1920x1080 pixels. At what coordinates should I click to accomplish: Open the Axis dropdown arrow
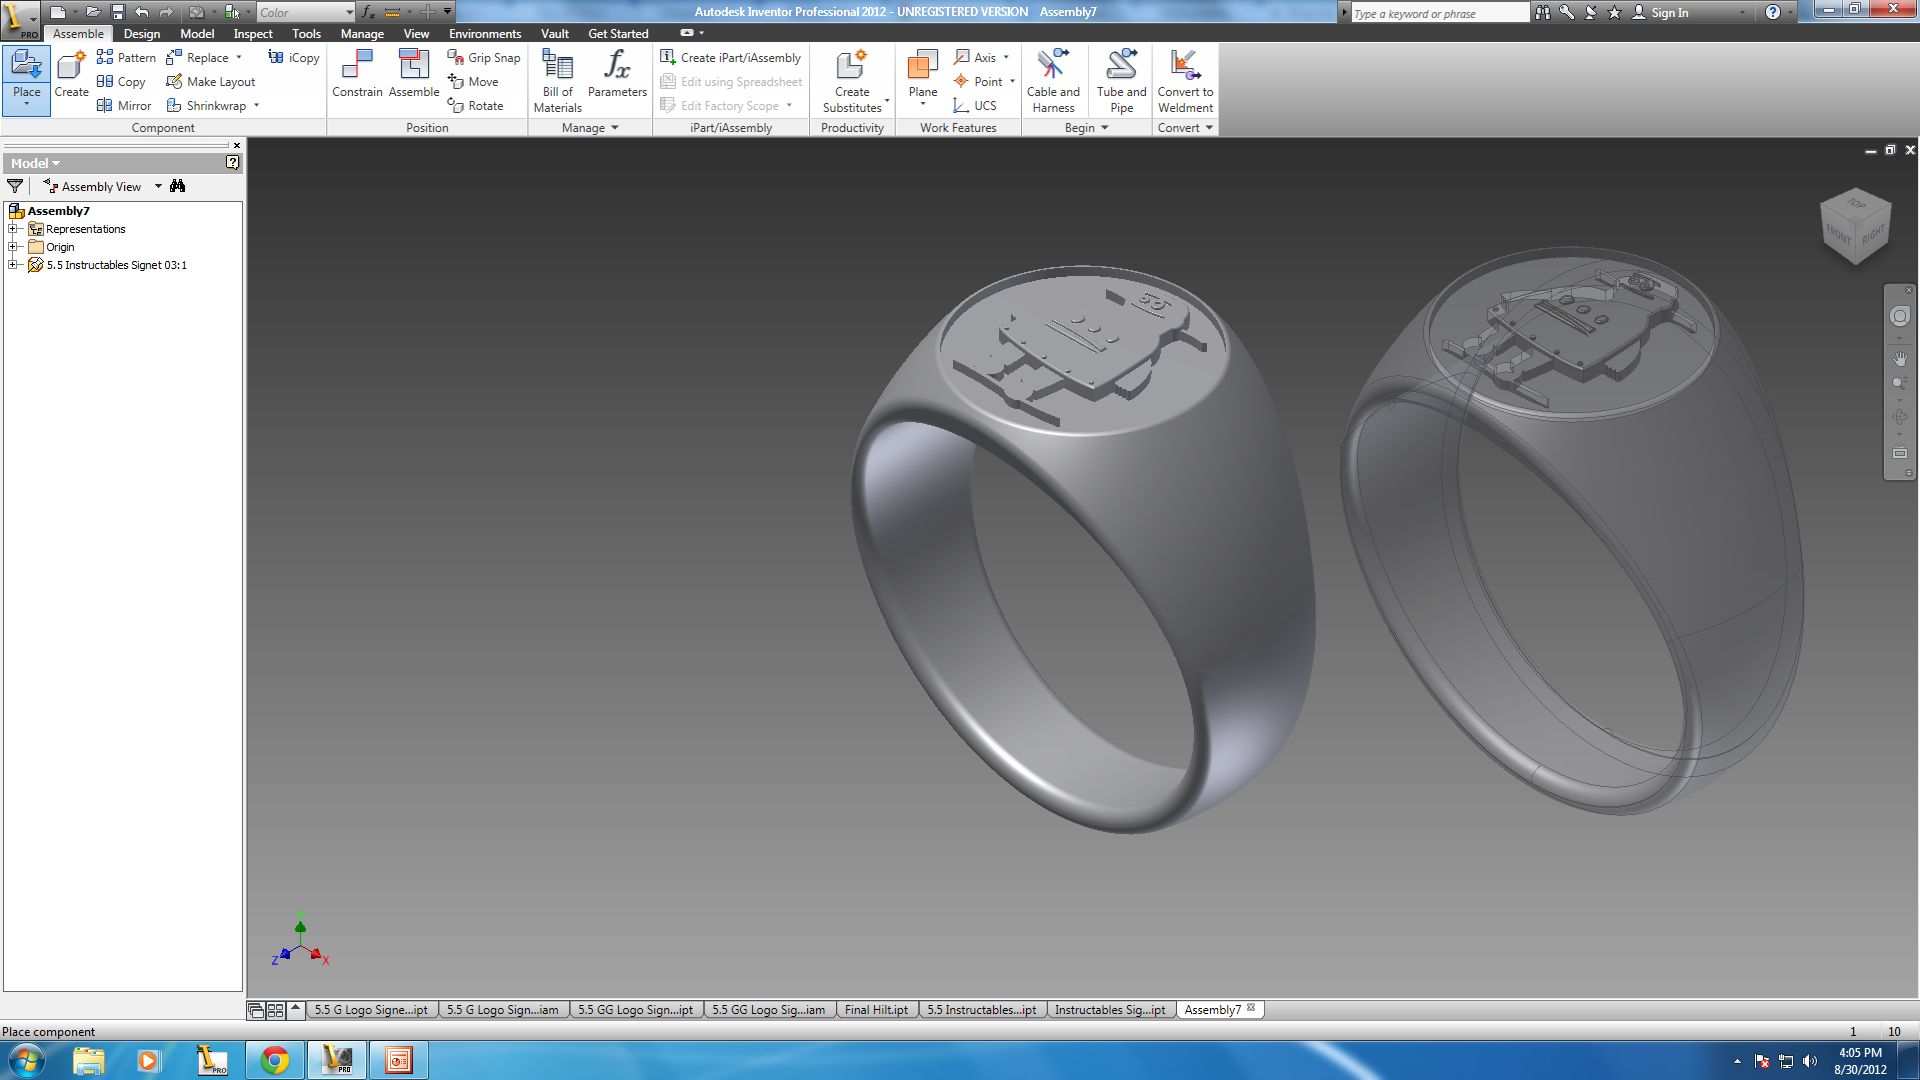pyautogui.click(x=1006, y=57)
